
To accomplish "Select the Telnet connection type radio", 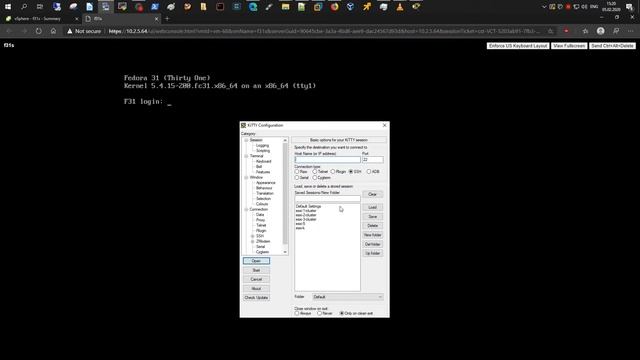I will click(315, 172).
